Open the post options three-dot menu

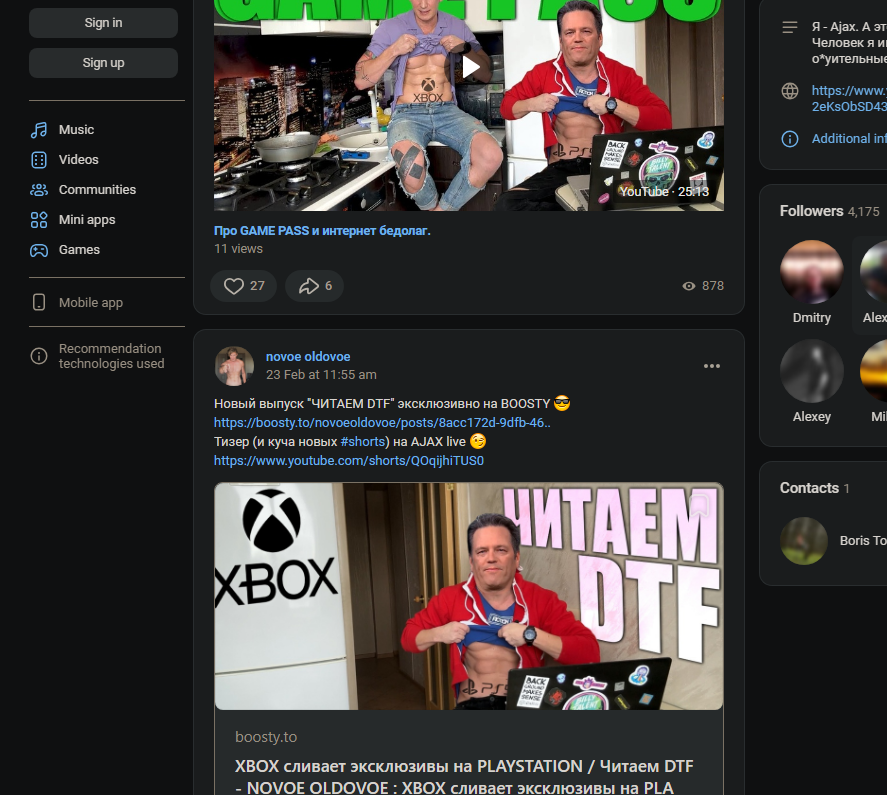(712, 366)
